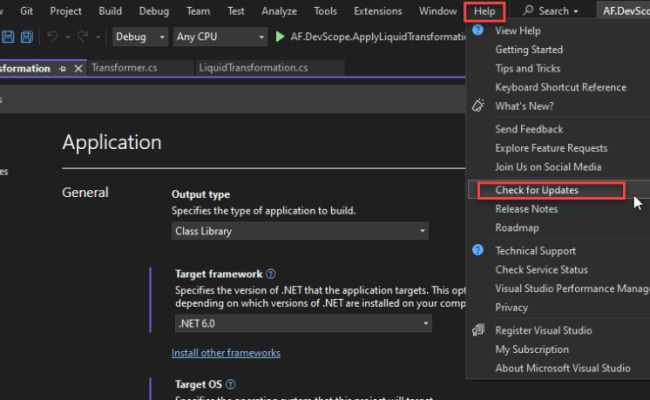Click the search magnifier icon
This screenshot has height=400, width=650.
coord(528,11)
